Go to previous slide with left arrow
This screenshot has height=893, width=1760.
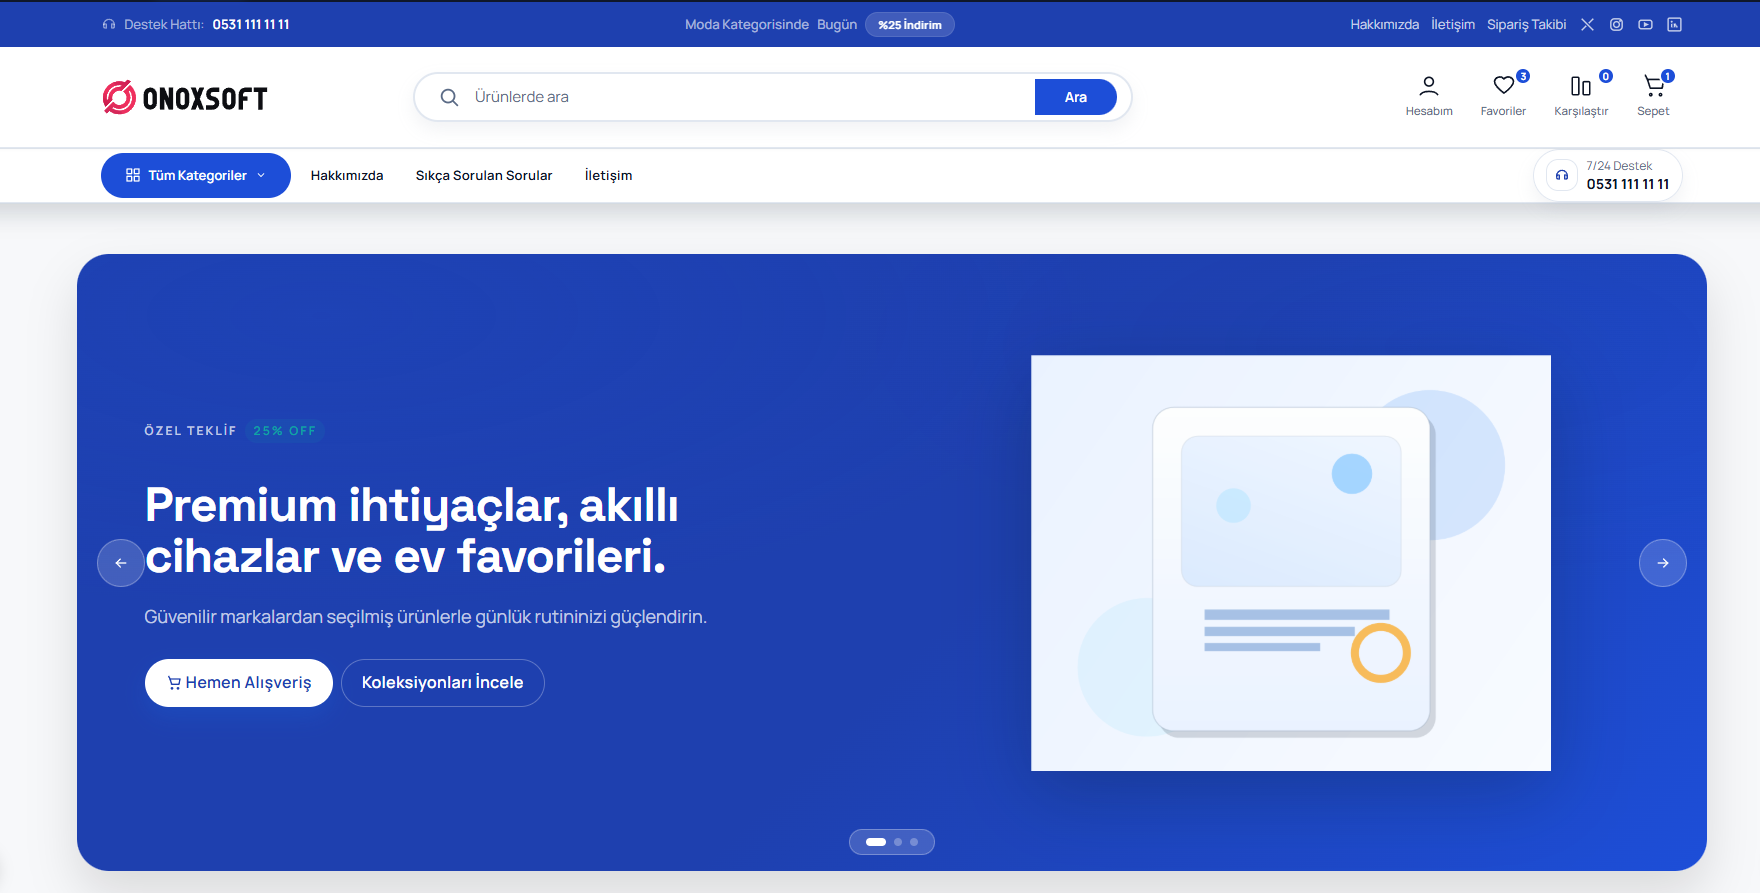(x=121, y=563)
